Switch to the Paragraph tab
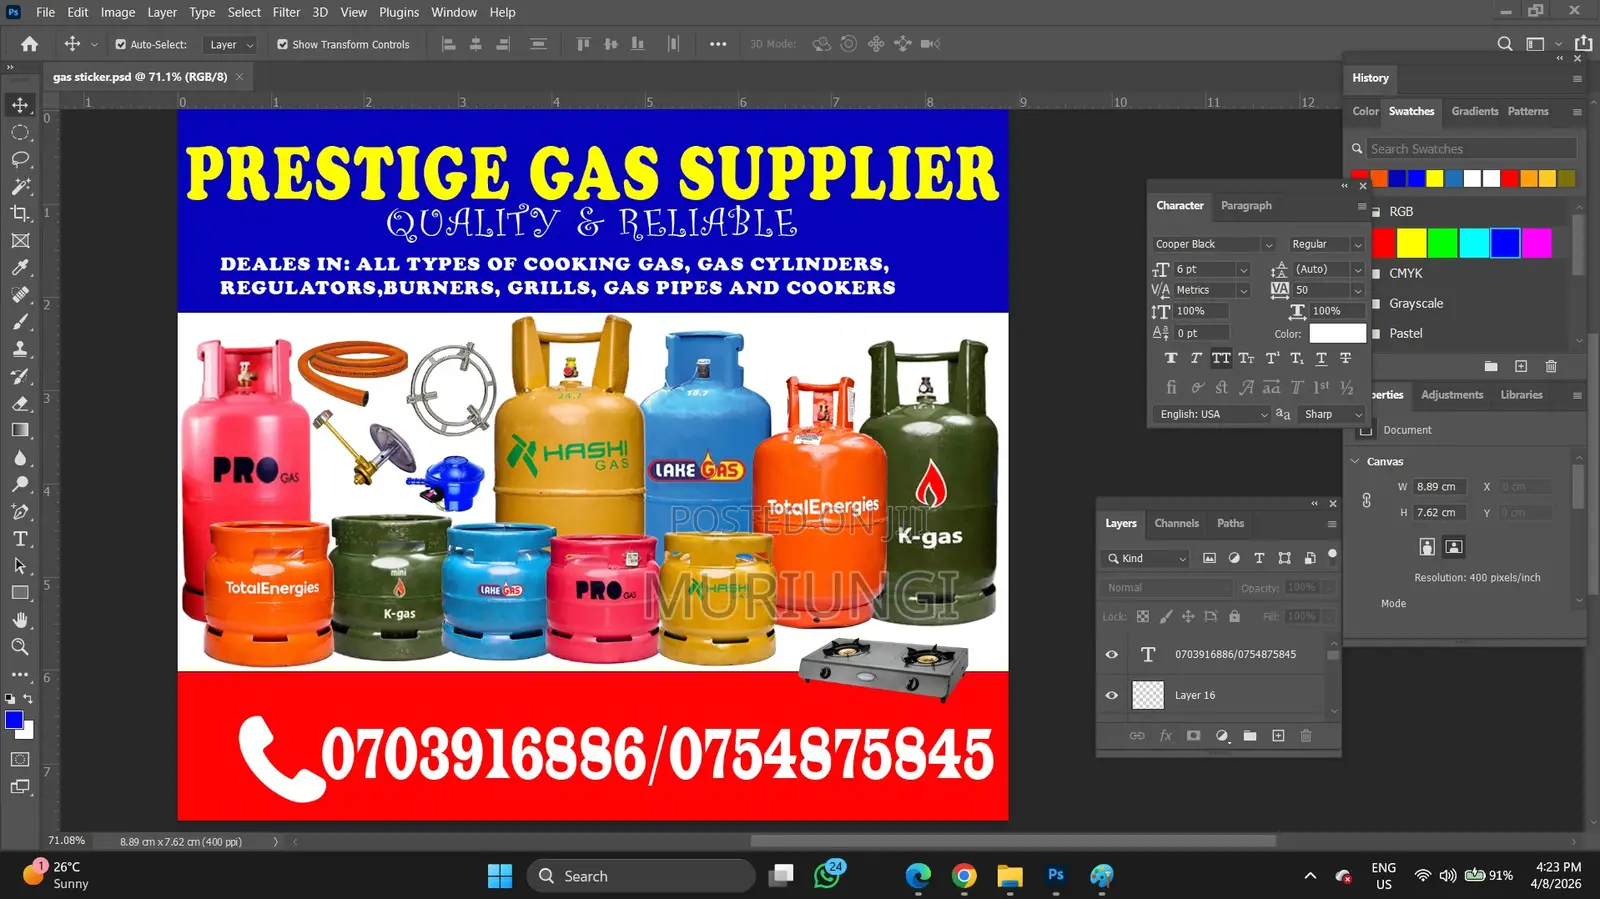Image resolution: width=1600 pixels, height=899 pixels. (x=1246, y=205)
